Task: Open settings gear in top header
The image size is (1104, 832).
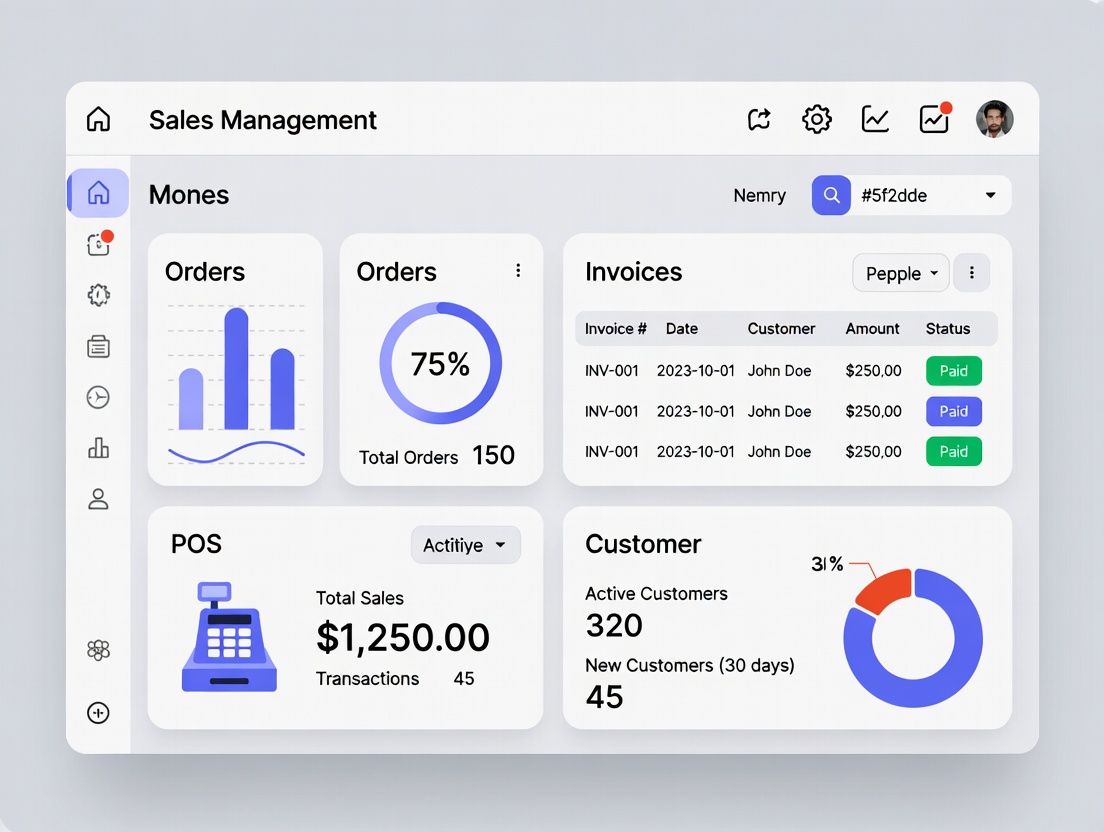Action: [817, 120]
